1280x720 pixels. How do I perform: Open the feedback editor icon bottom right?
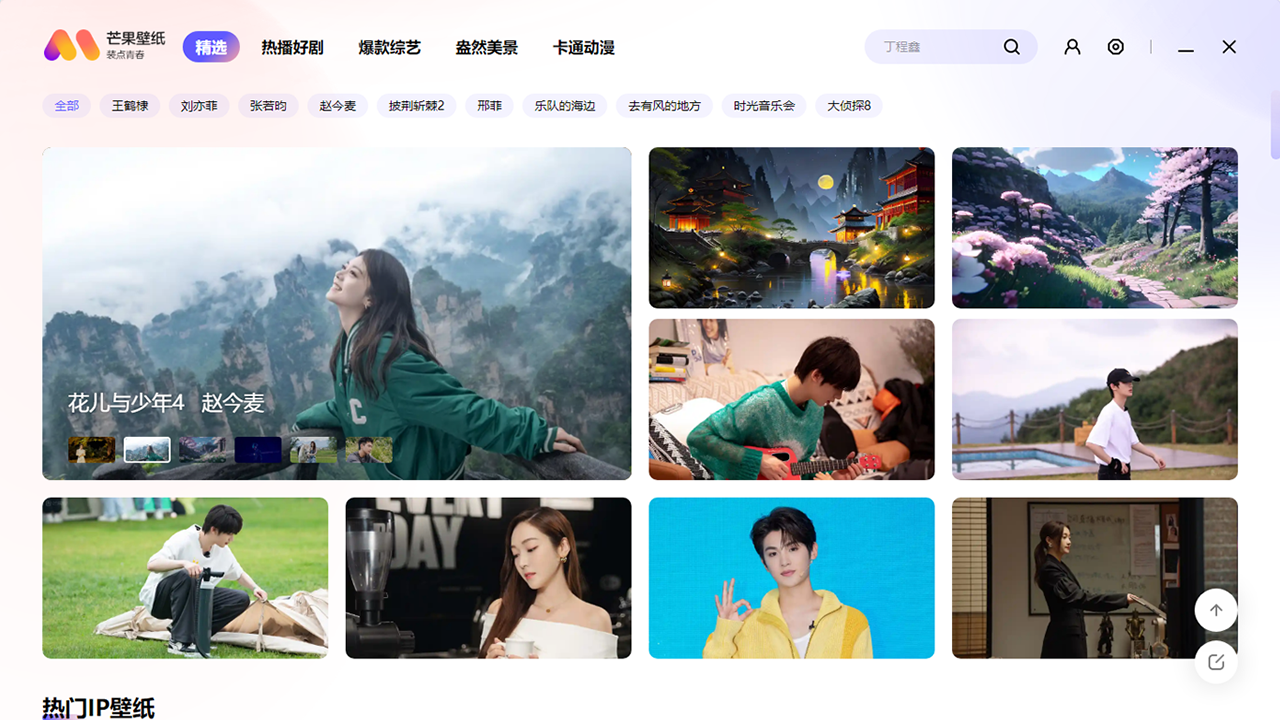[x=1215, y=661]
